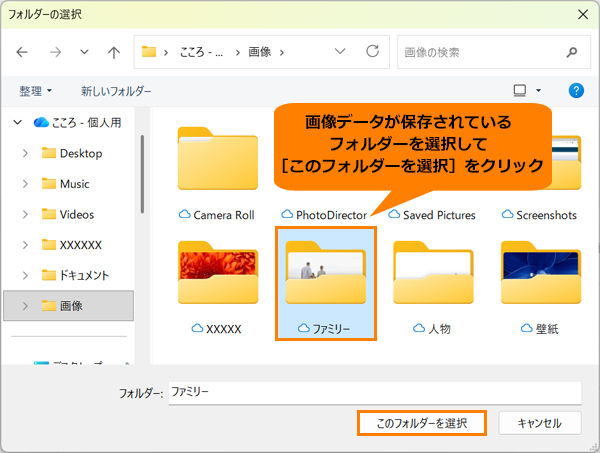The width and height of the screenshot is (600, 453).
Task: Click 新しいフォルダー in the toolbar
Action: pyautogui.click(x=116, y=91)
